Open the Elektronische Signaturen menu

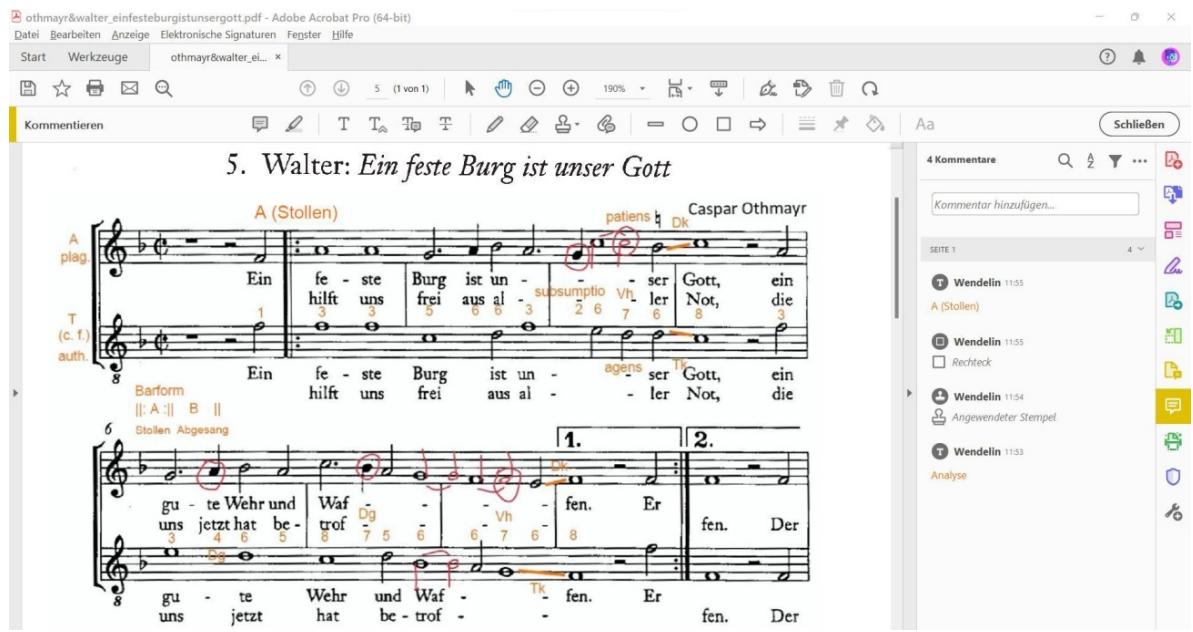218,34
